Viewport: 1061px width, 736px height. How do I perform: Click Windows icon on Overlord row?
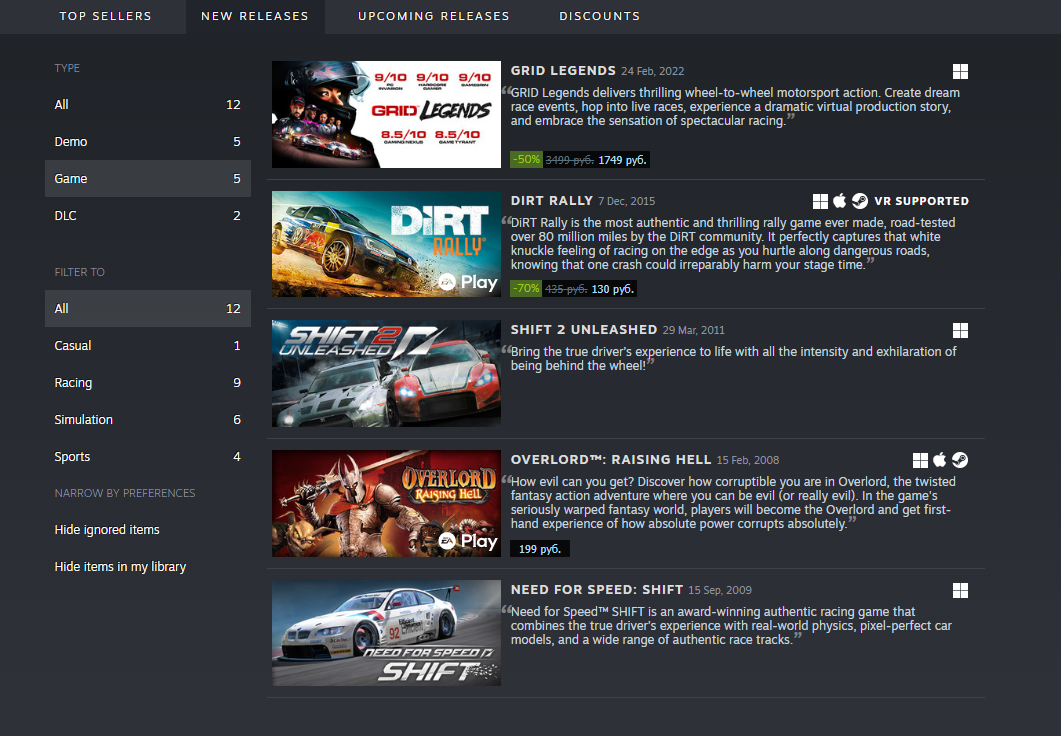(x=920, y=460)
